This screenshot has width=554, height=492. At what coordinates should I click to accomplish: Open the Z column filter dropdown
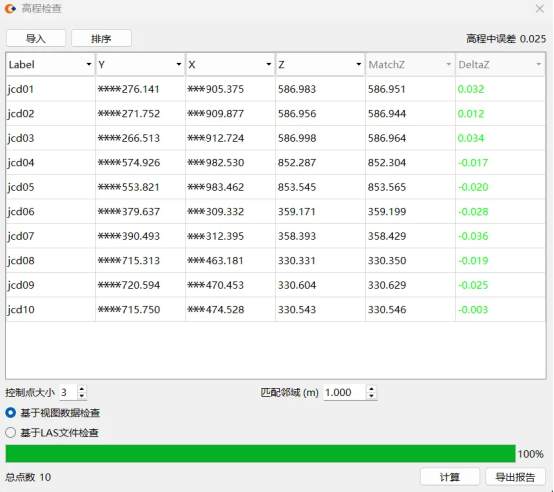coord(359,64)
